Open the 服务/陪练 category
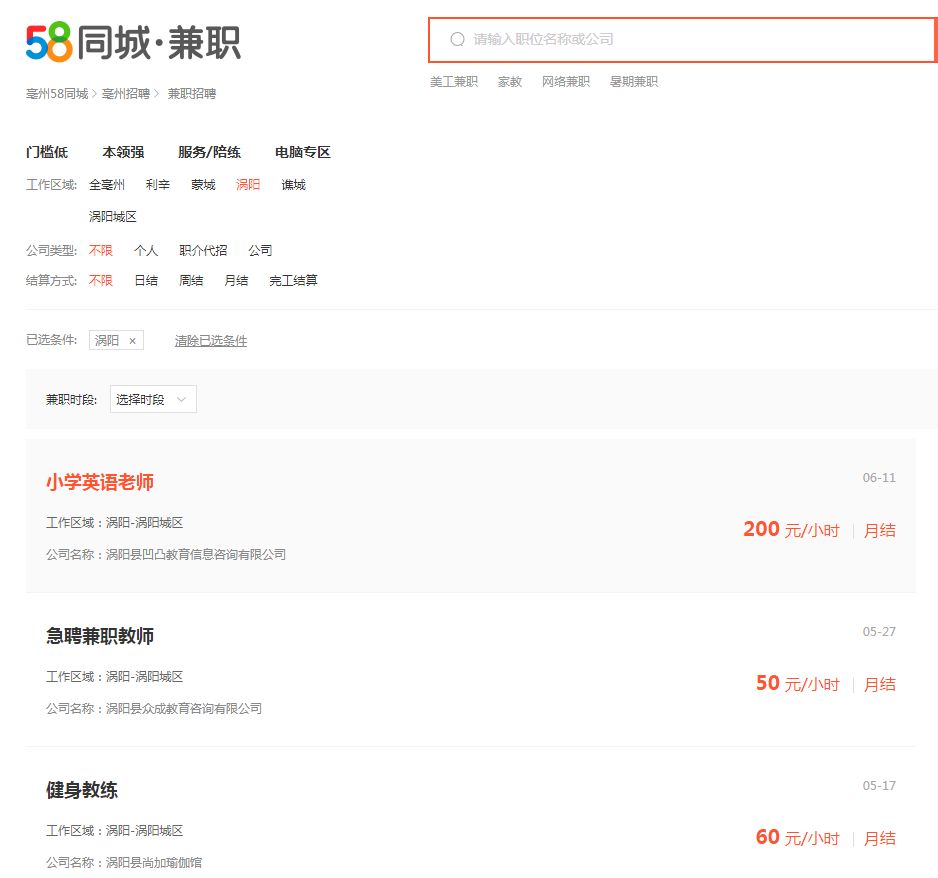 coord(209,153)
